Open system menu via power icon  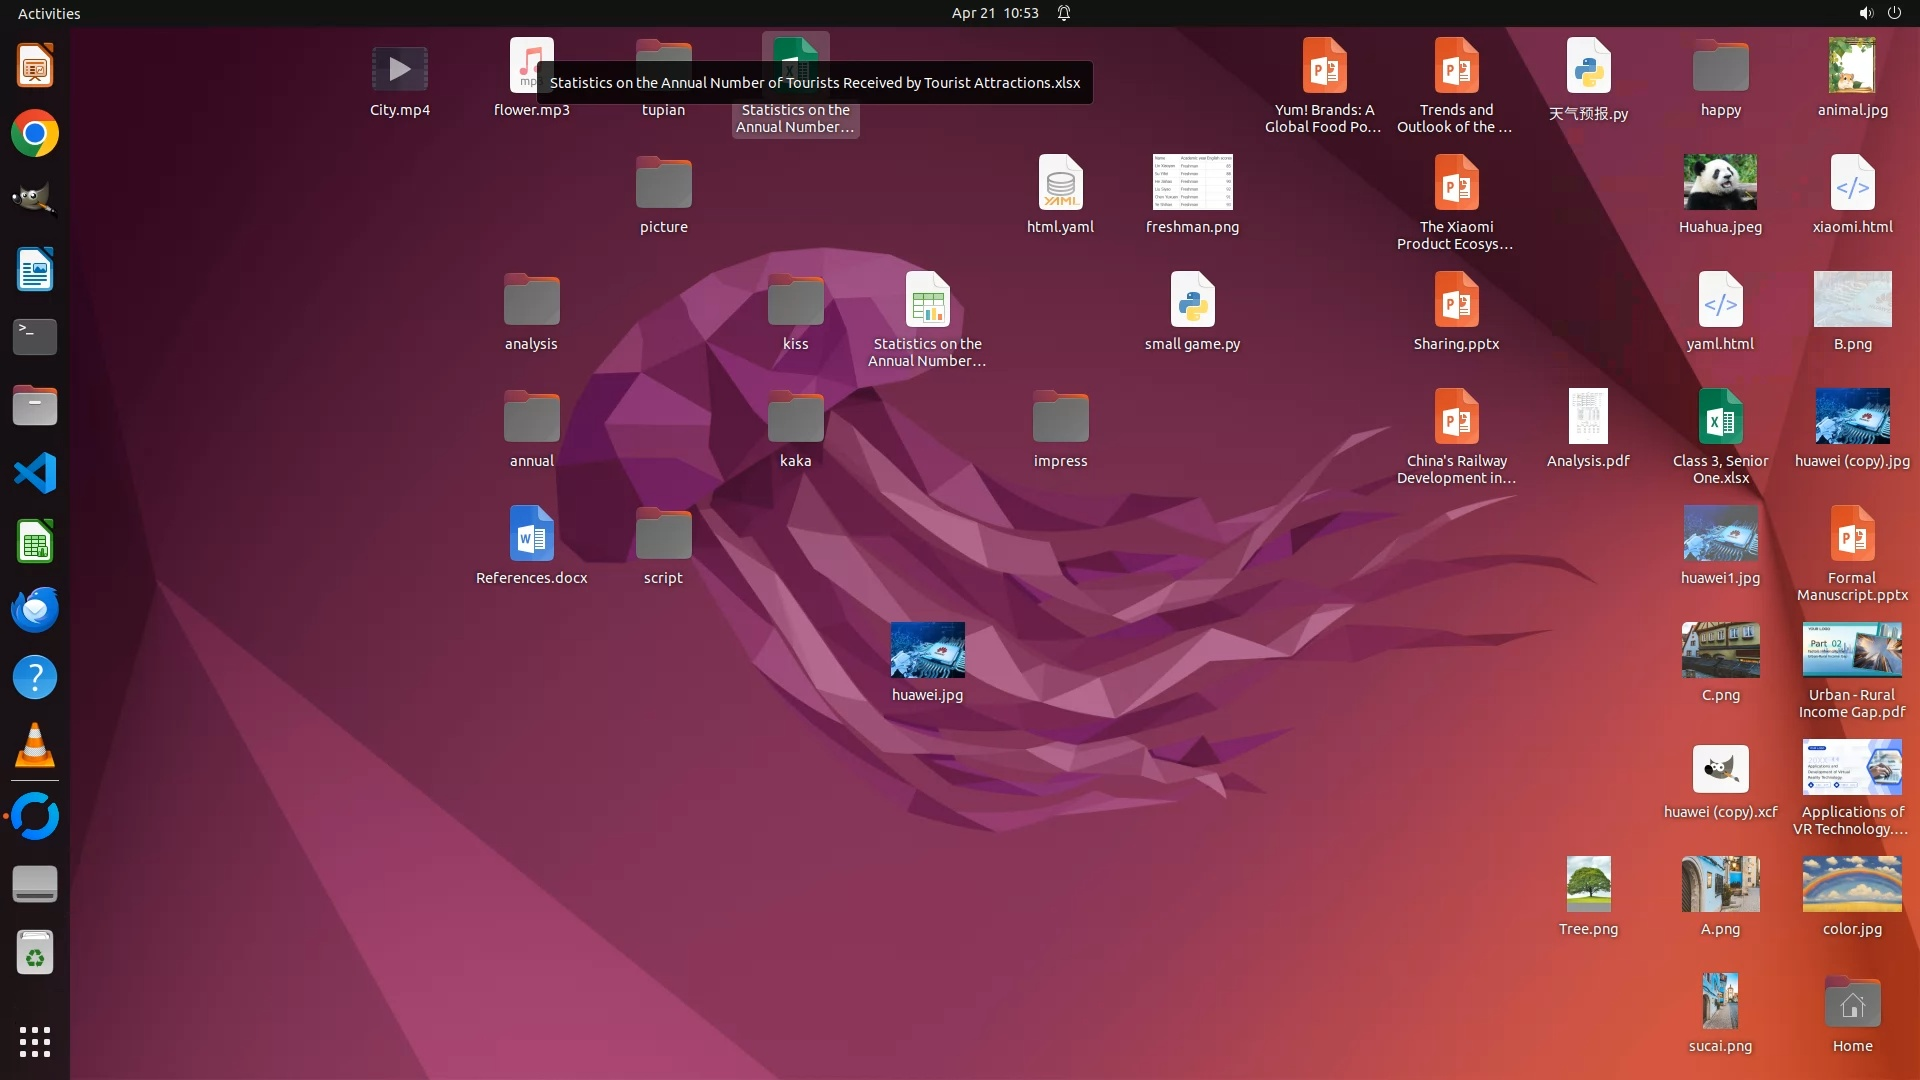(1894, 13)
